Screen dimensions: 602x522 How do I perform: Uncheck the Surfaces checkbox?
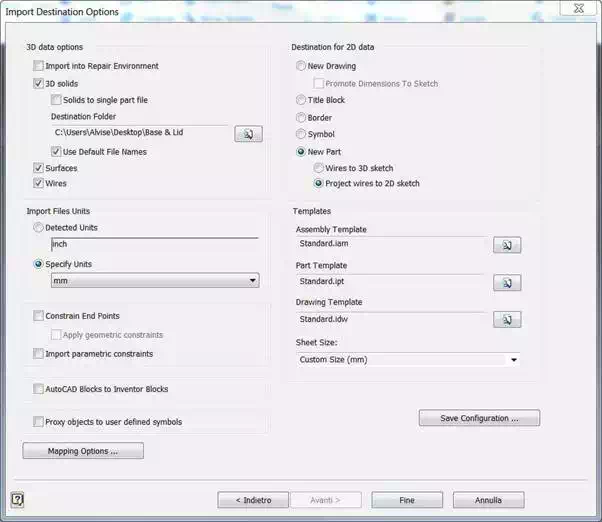coord(38,168)
